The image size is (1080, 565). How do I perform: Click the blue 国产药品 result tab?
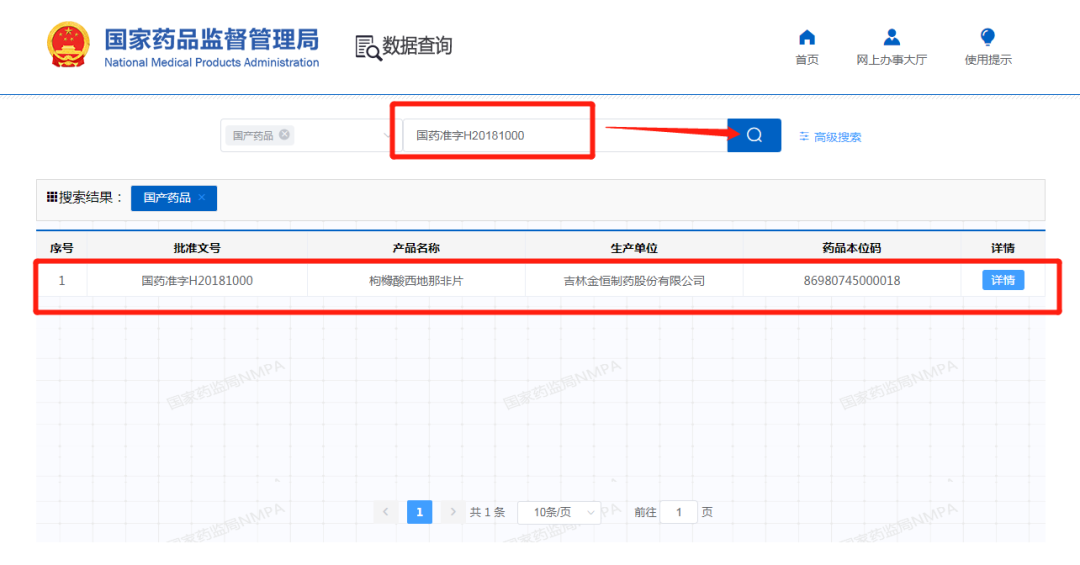(174, 198)
